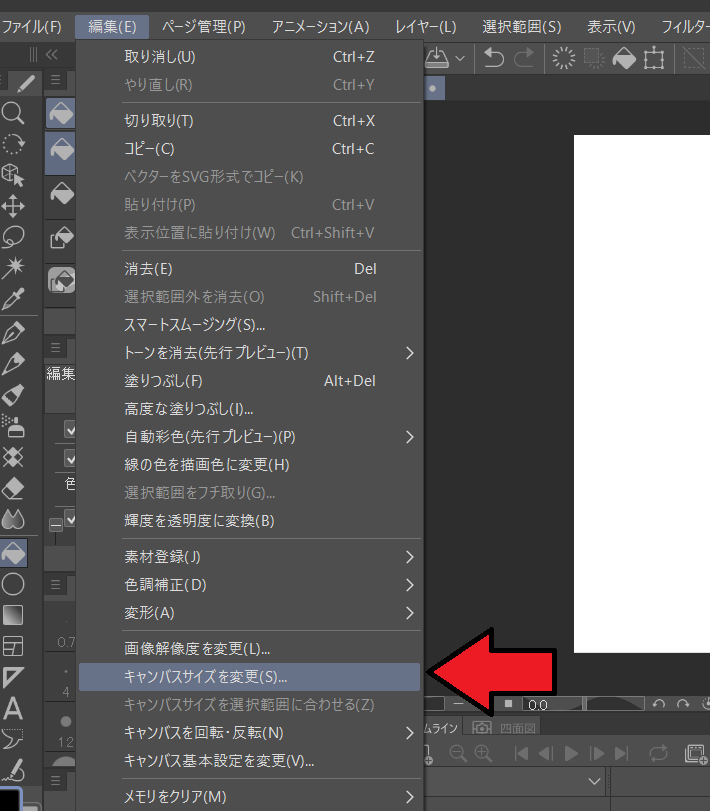Open dropdown in the timeline panel
710x811 pixels.
pyautogui.click(x=596, y=781)
